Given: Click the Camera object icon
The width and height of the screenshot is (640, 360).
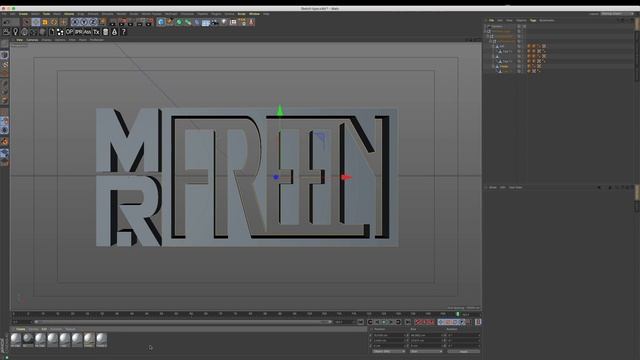Looking at the screenshot, I should [x=215, y=22].
